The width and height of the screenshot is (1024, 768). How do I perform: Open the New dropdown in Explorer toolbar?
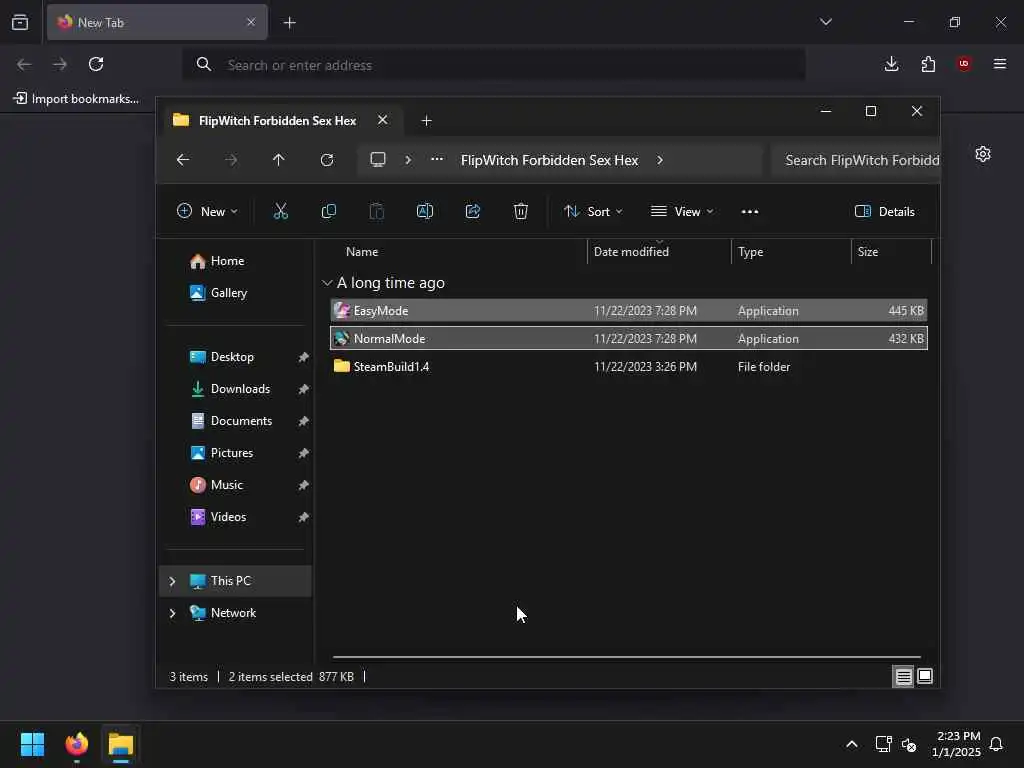pos(207,212)
